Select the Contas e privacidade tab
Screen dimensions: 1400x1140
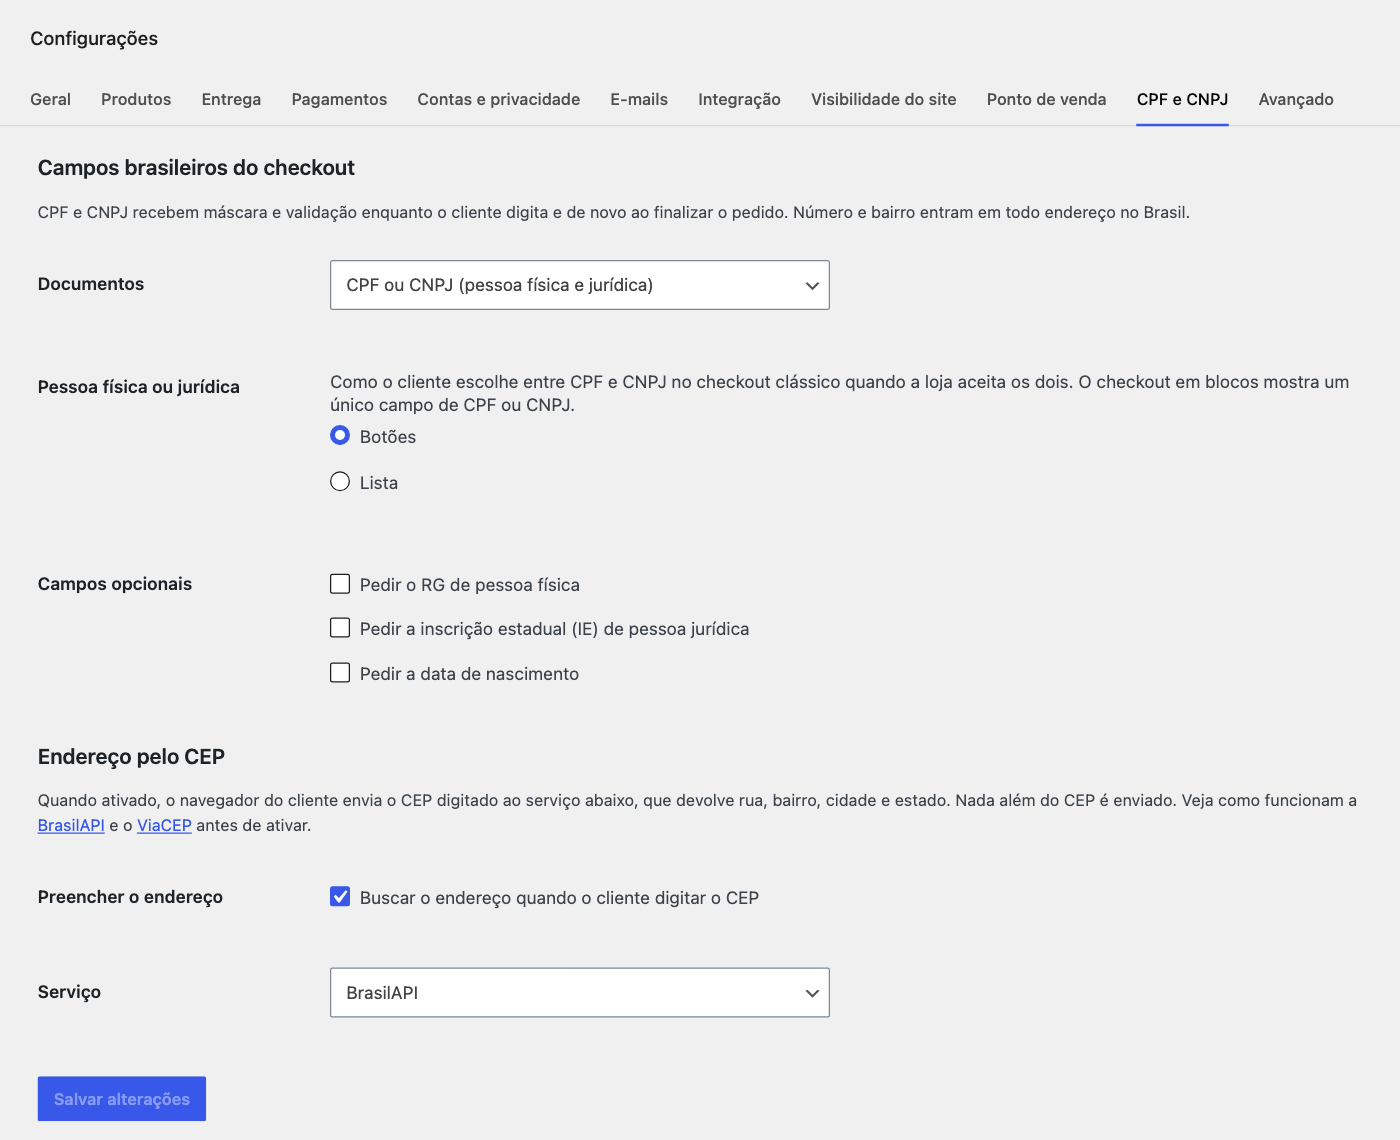(499, 99)
